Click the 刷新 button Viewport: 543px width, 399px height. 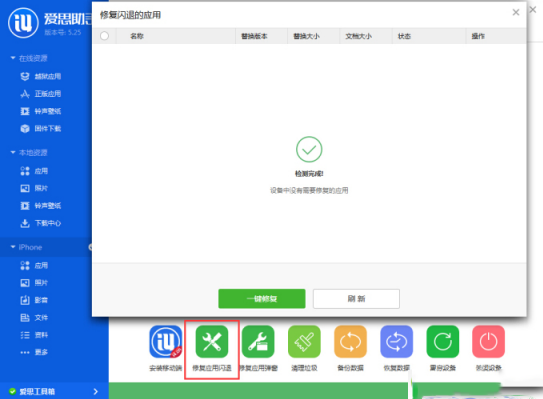356,299
